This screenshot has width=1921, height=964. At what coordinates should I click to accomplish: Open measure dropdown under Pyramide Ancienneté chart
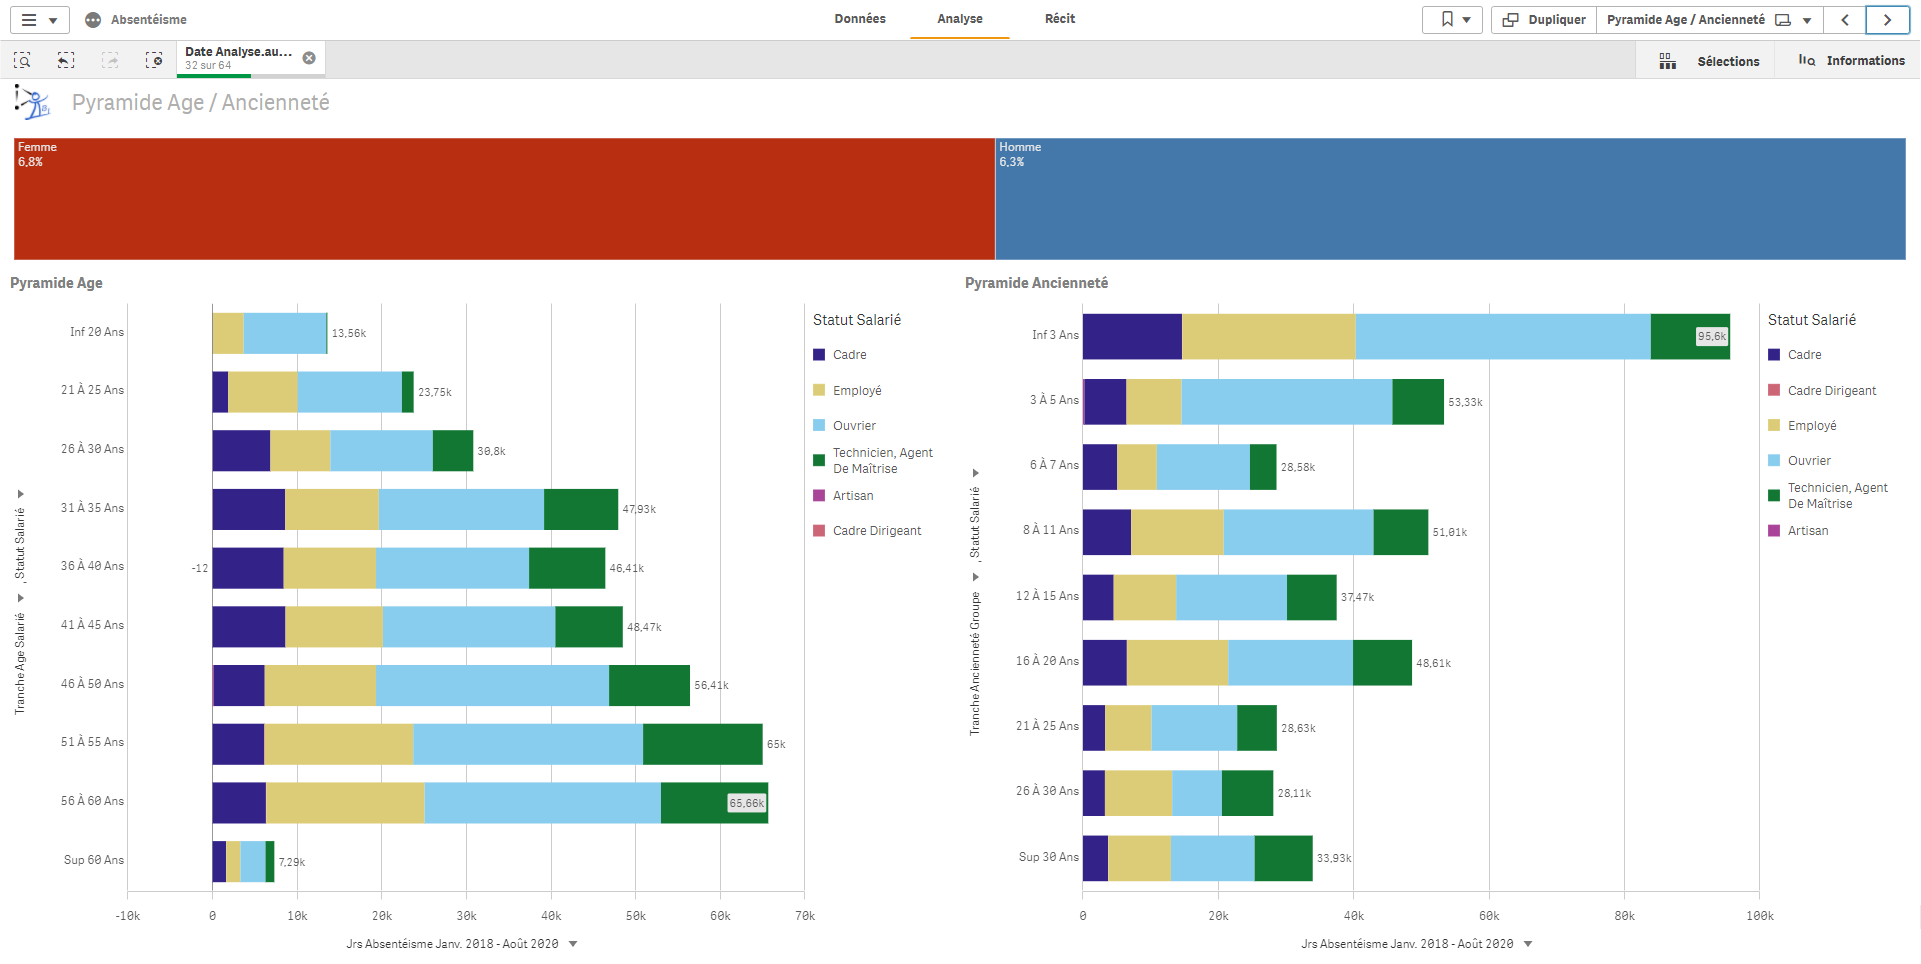click(x=1528, y=944)
